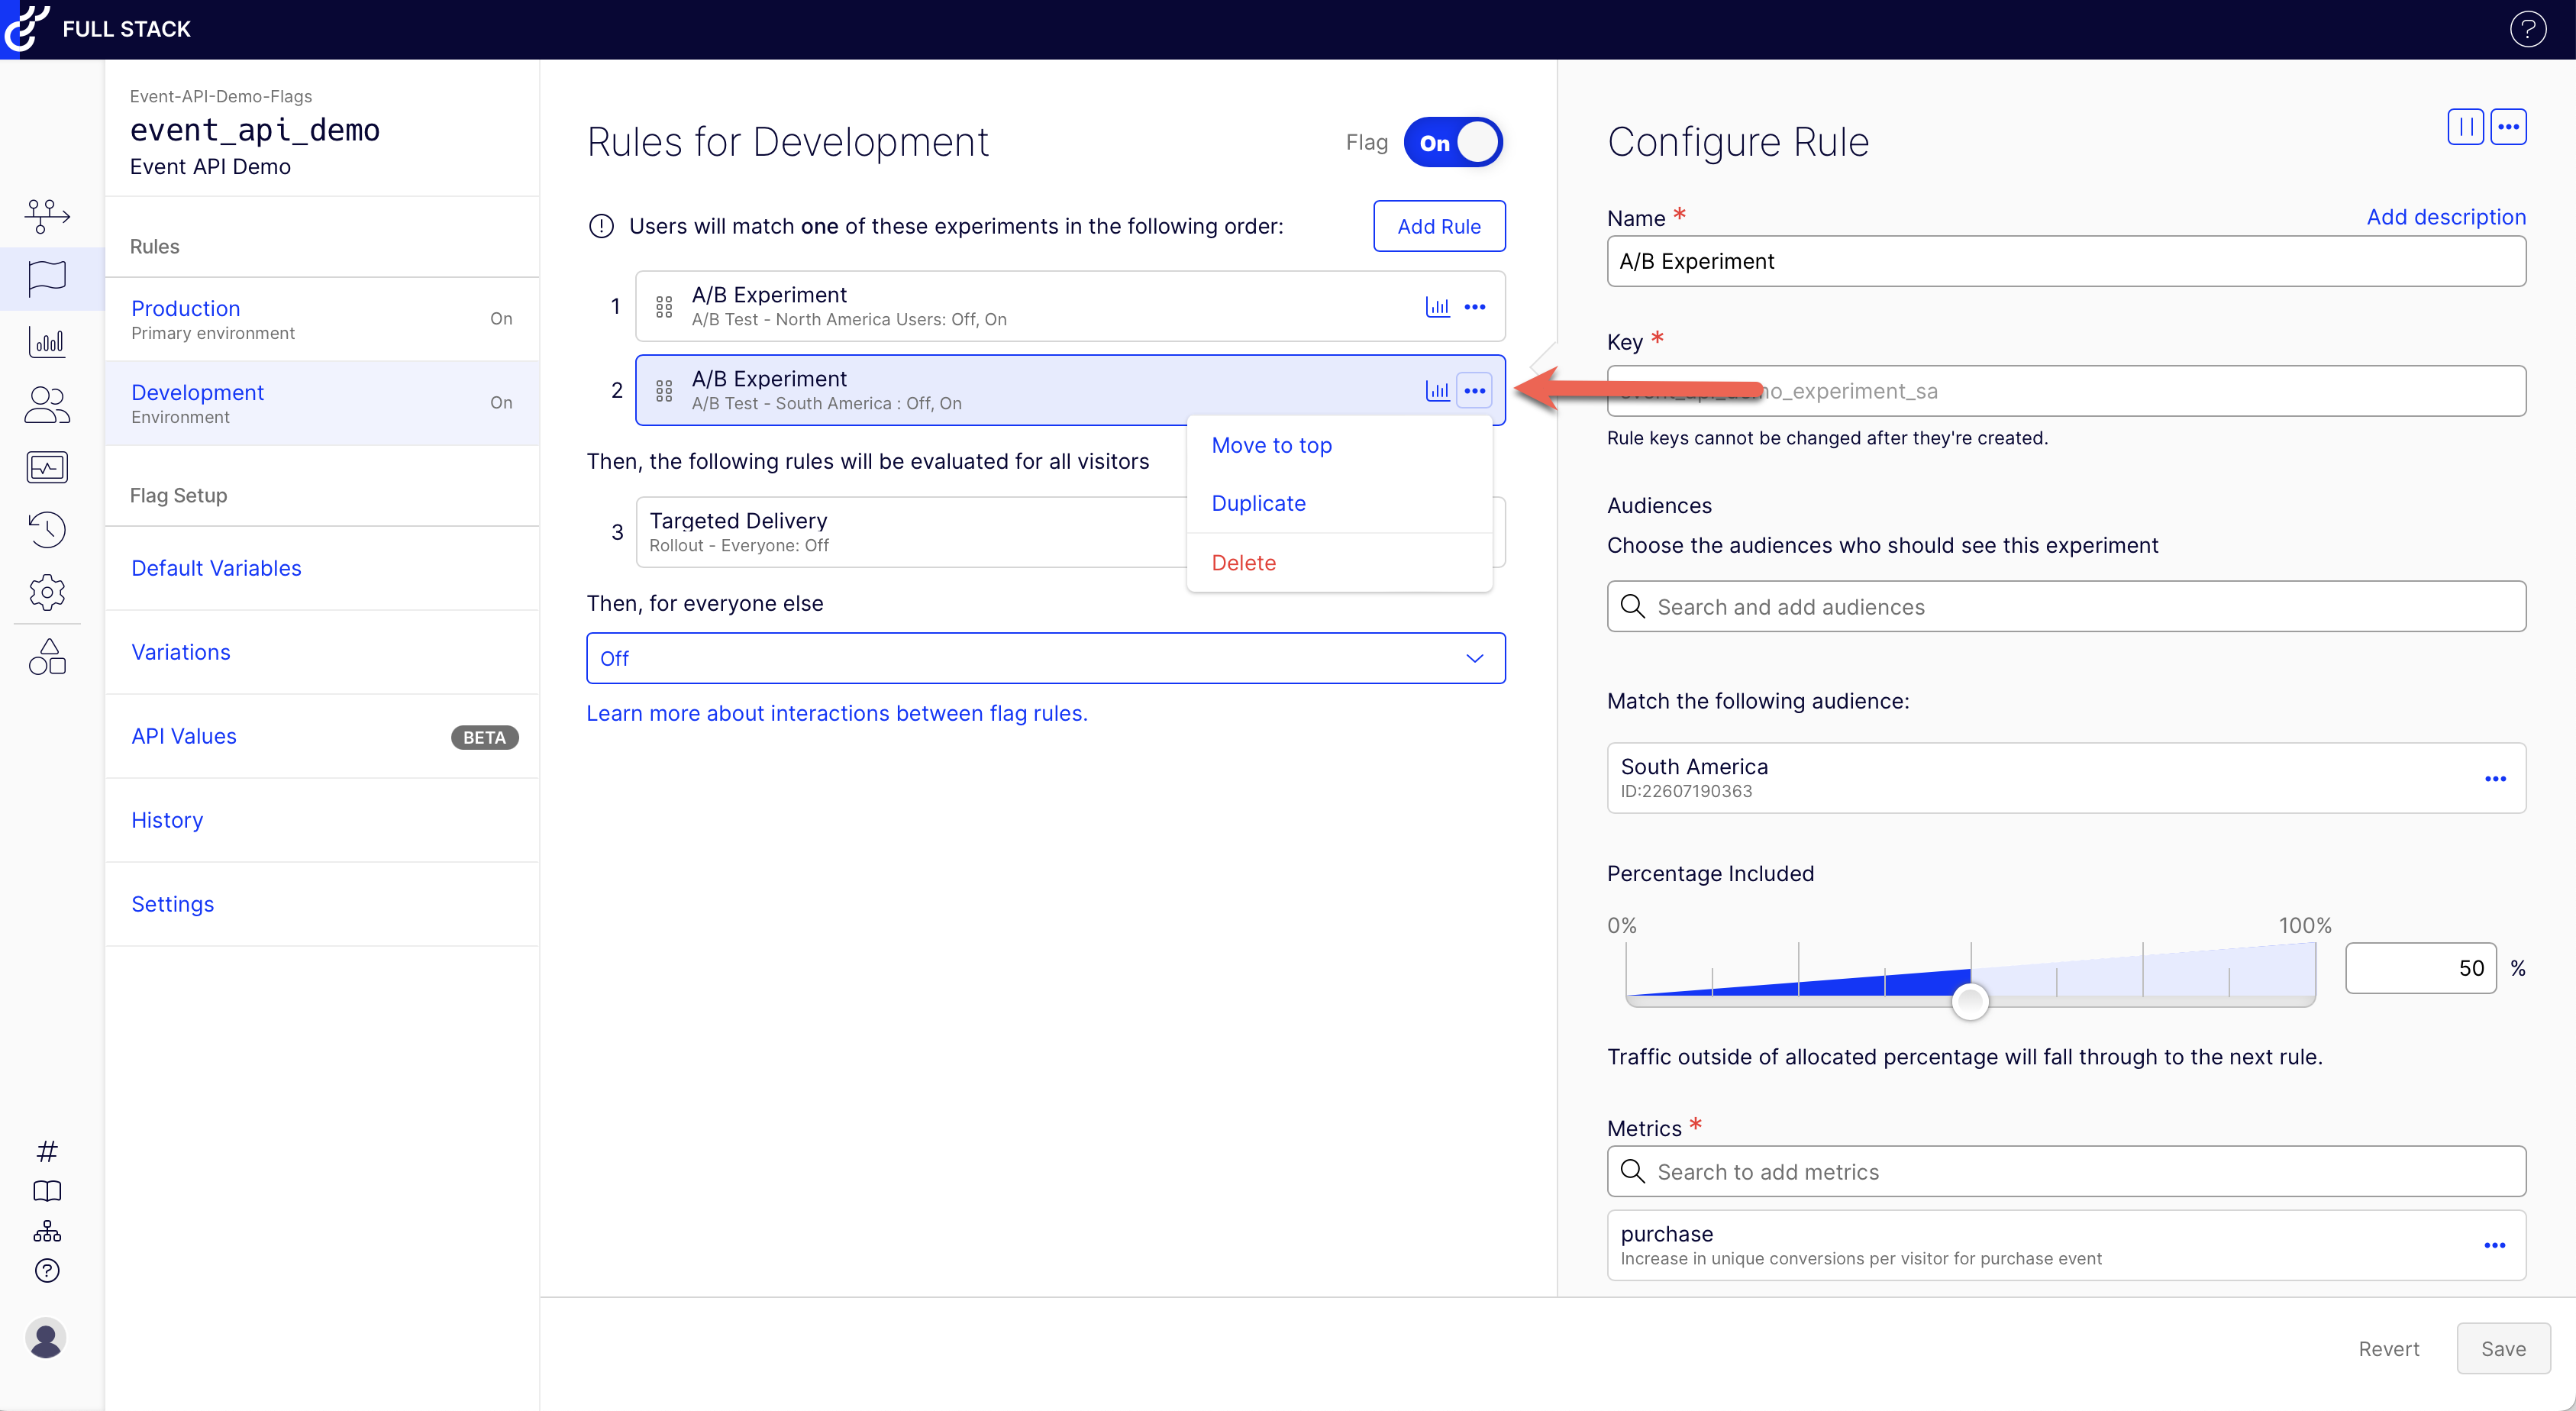This screenshot has width=2576, height=1411.
Task: Choose Duplicate in the rule menu
Action: [1258, 504]
